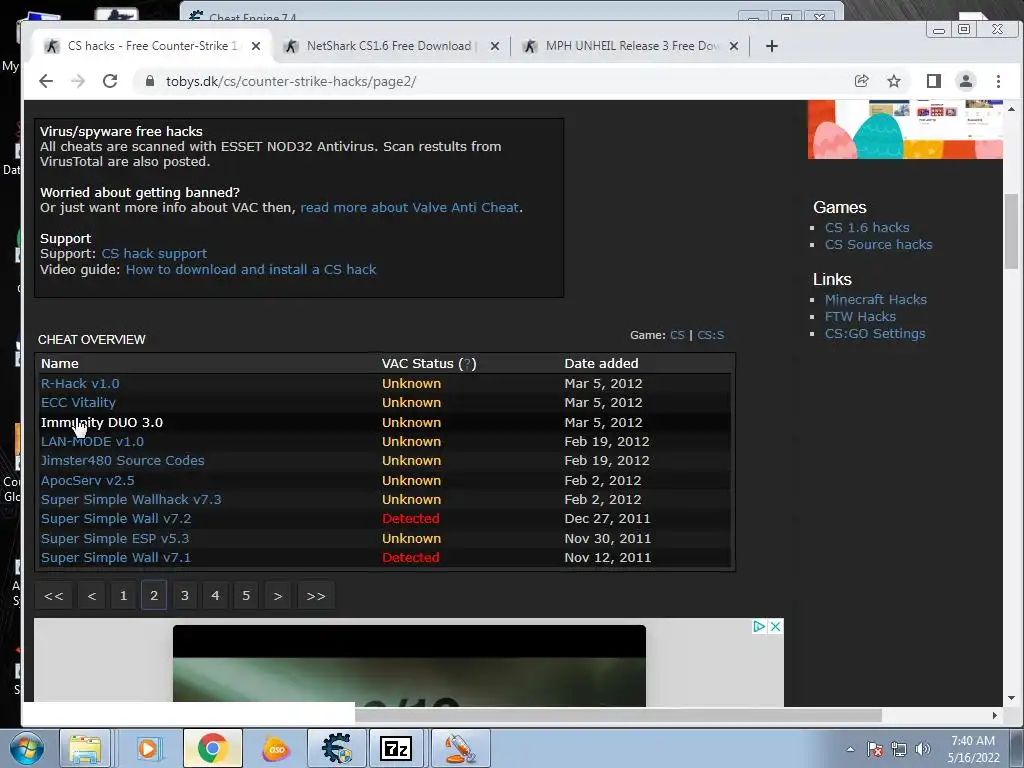The height and width of the screenshot is (768, 1024).
Task: Open the Chrome three-dot menu
Action: (999, 81)
